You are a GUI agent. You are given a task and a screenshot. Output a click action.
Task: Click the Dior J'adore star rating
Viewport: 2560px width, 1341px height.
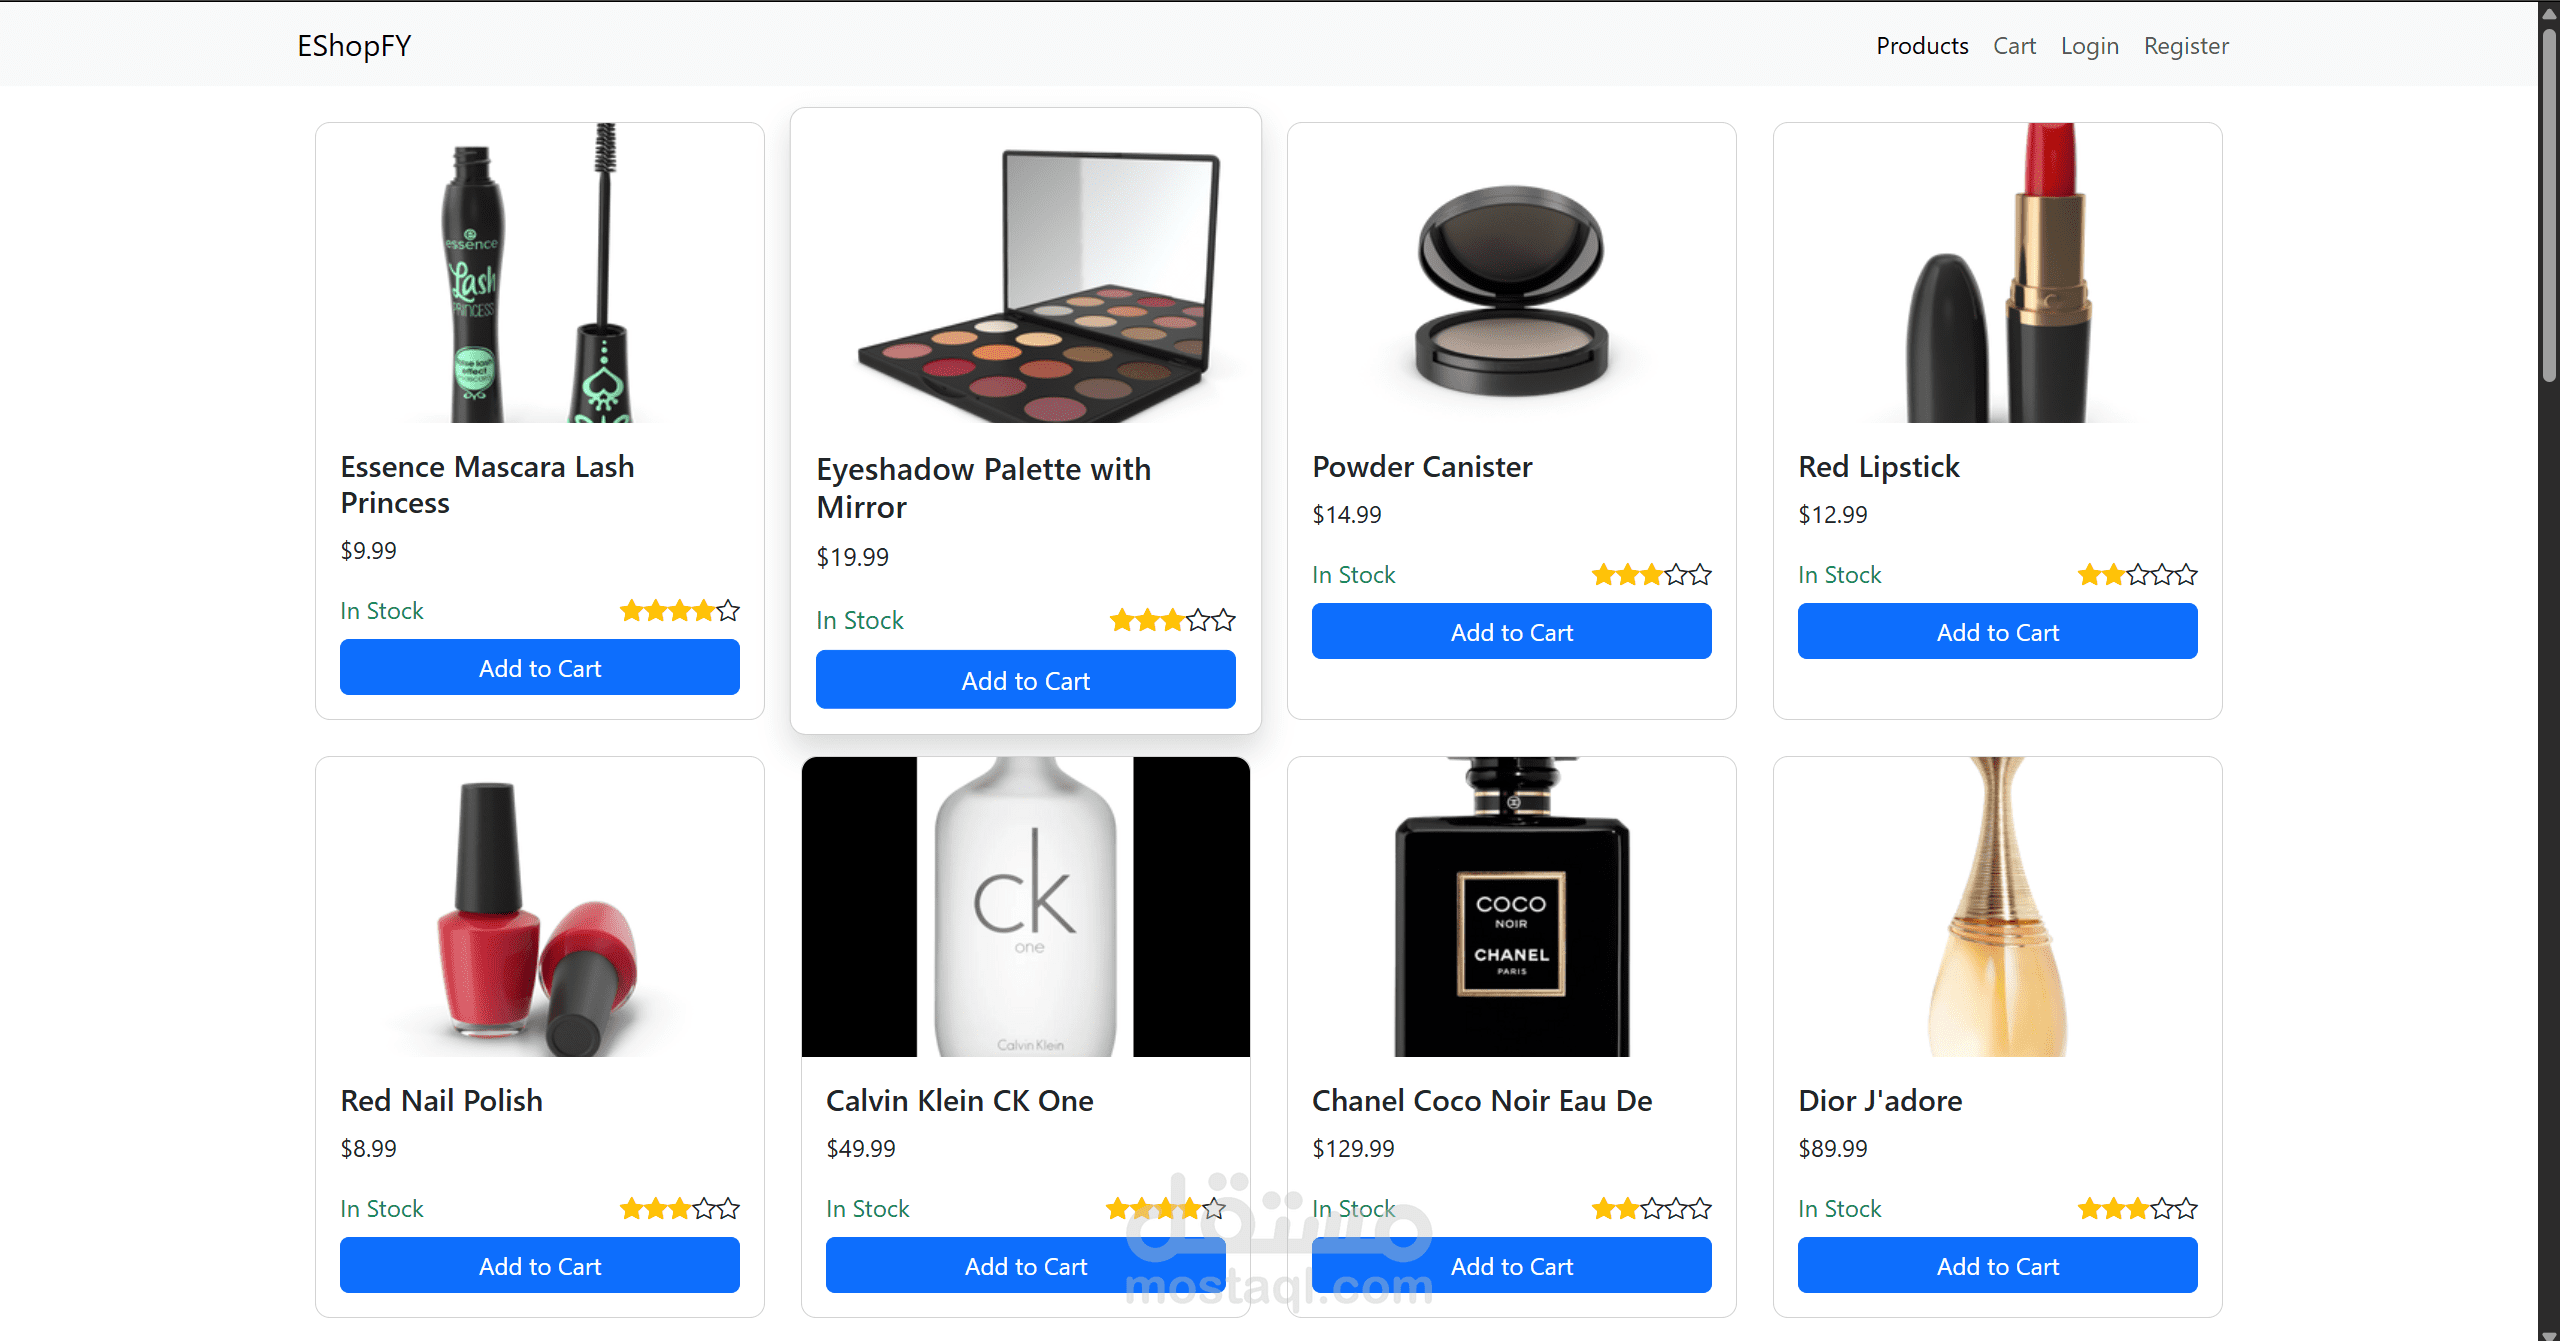click(x=2137, y=1208)
